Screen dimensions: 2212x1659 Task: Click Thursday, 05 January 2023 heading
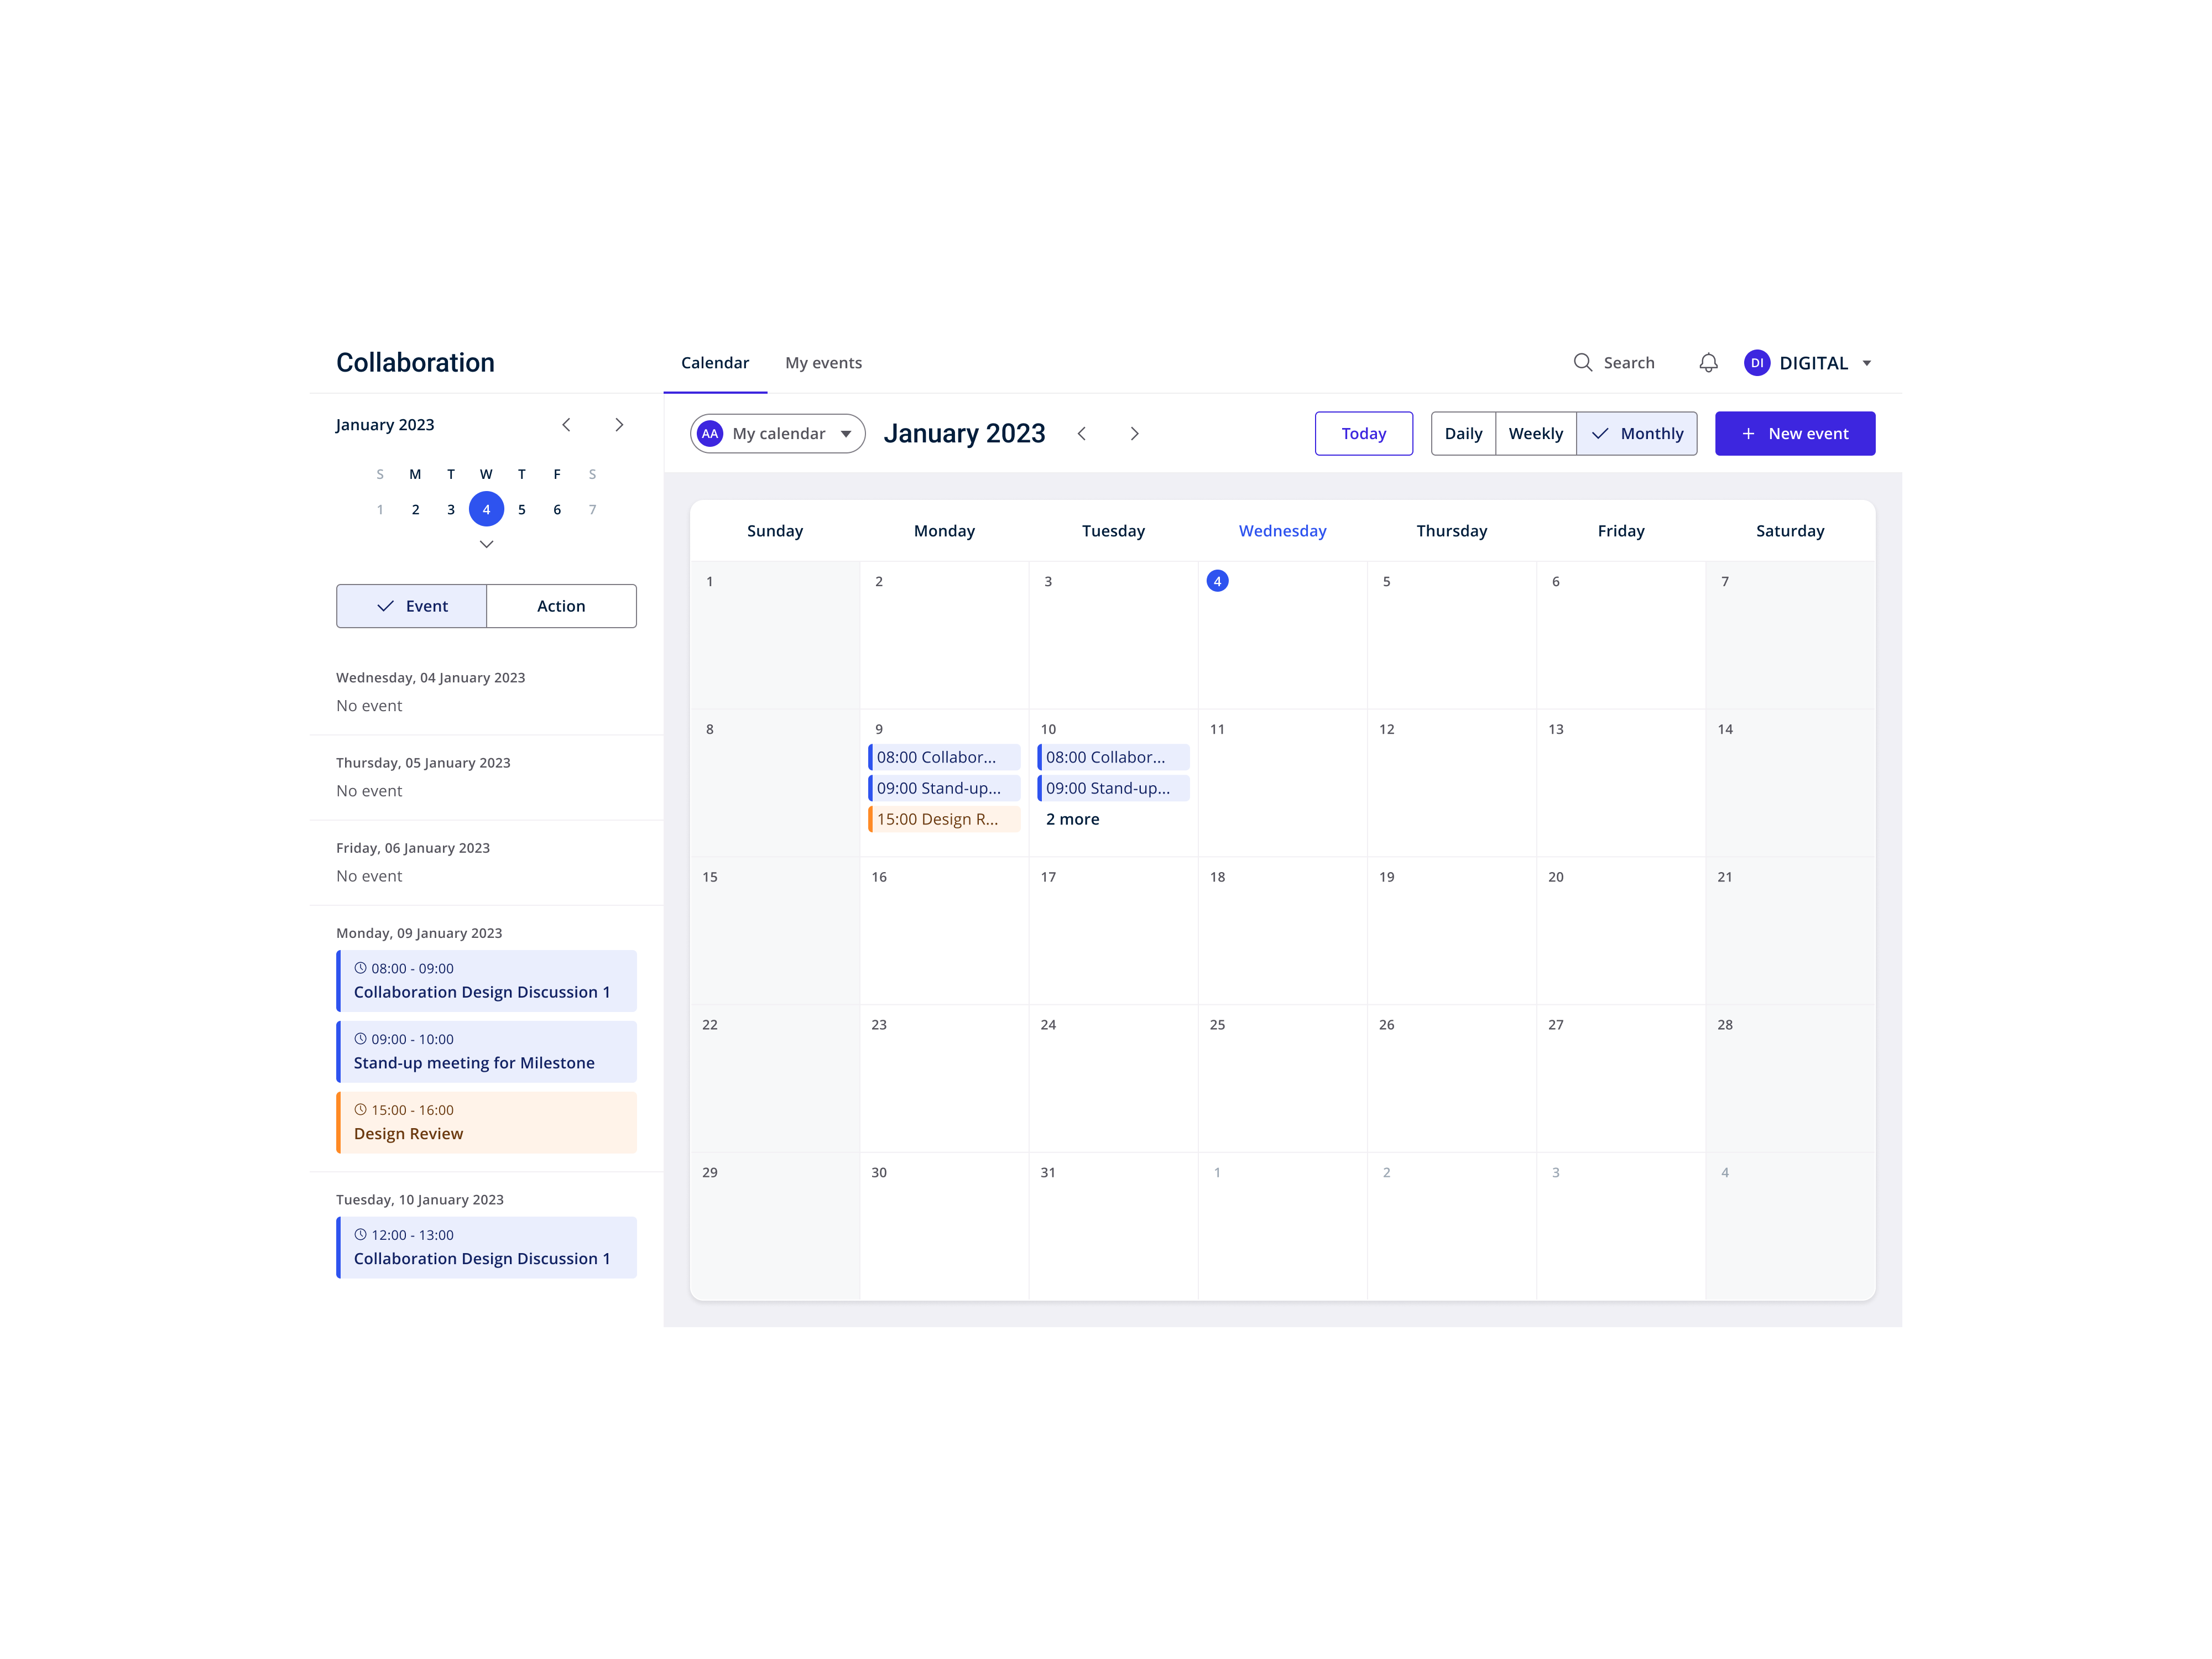(x=423, y=762)
